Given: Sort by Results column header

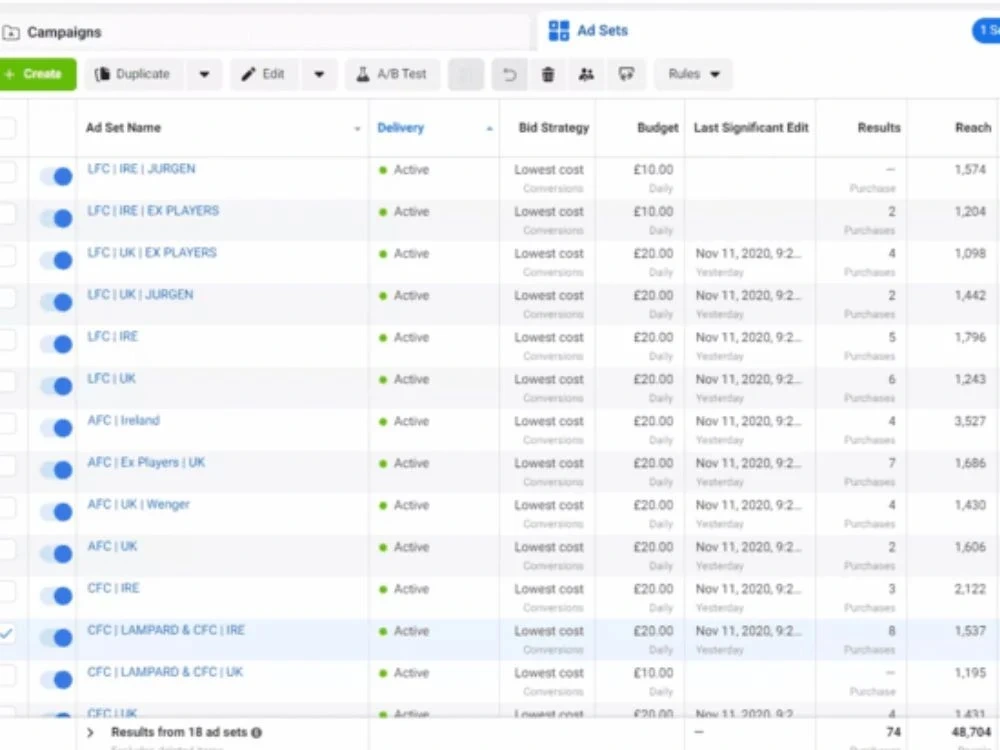Looking at the screenshot, I should point(879,128).
